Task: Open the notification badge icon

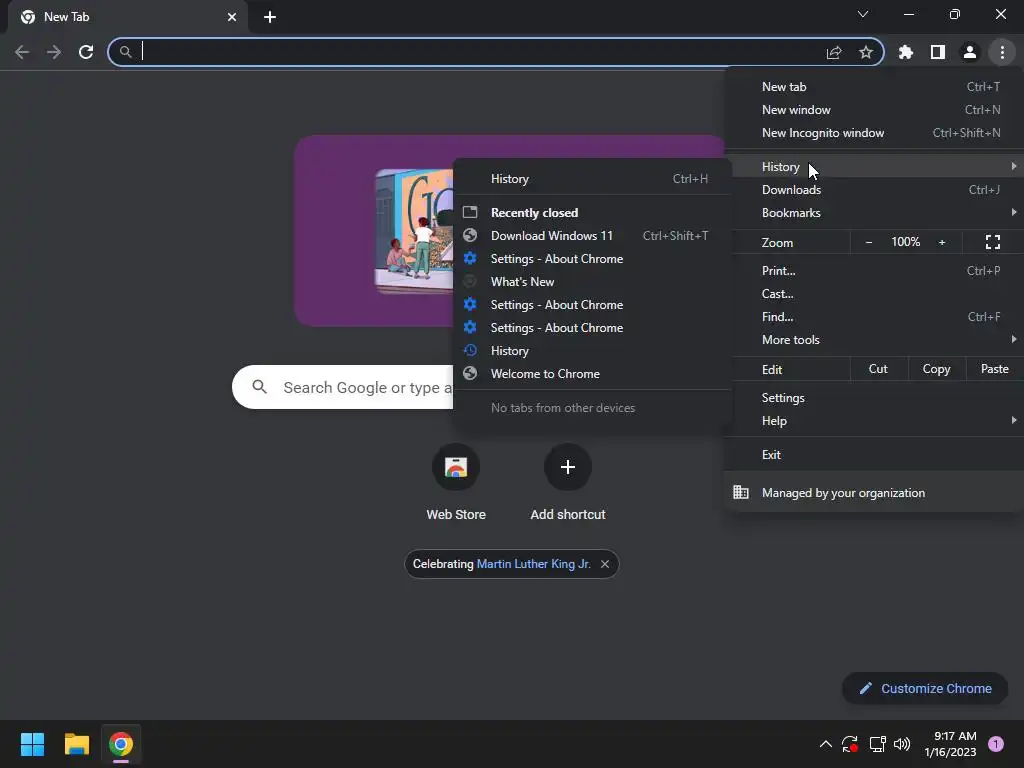Action: pos(996,744)
